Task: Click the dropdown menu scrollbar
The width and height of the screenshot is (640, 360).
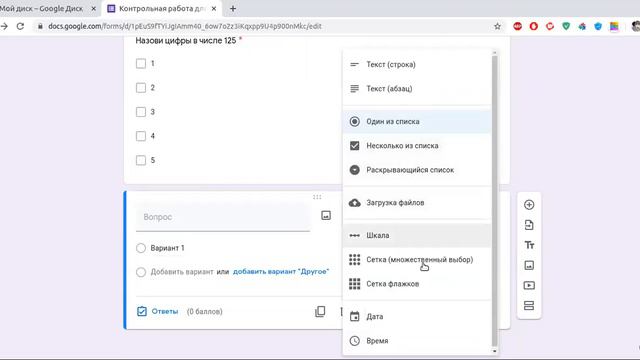Action: pyautogui.click(x=495, y=201)
